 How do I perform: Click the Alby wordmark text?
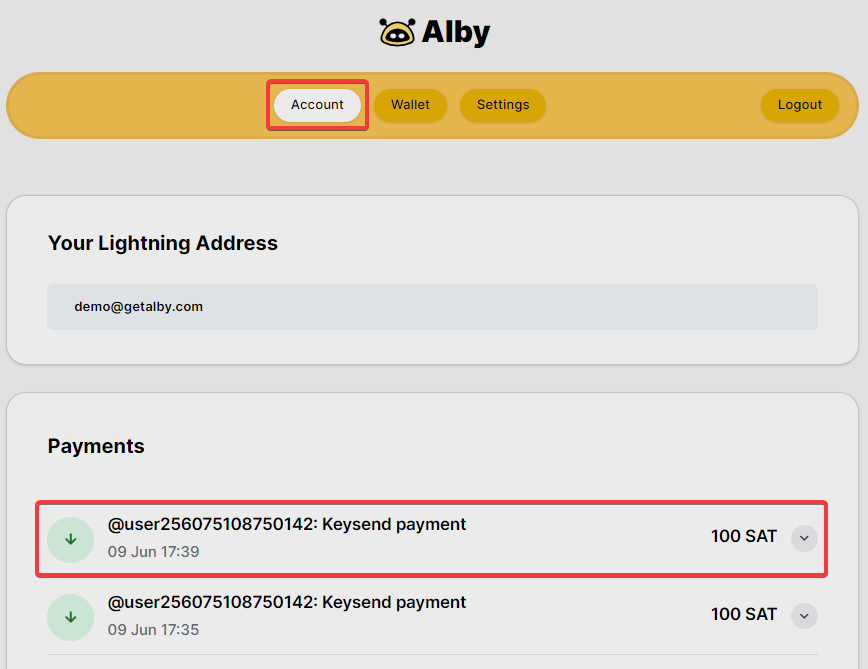456,32
